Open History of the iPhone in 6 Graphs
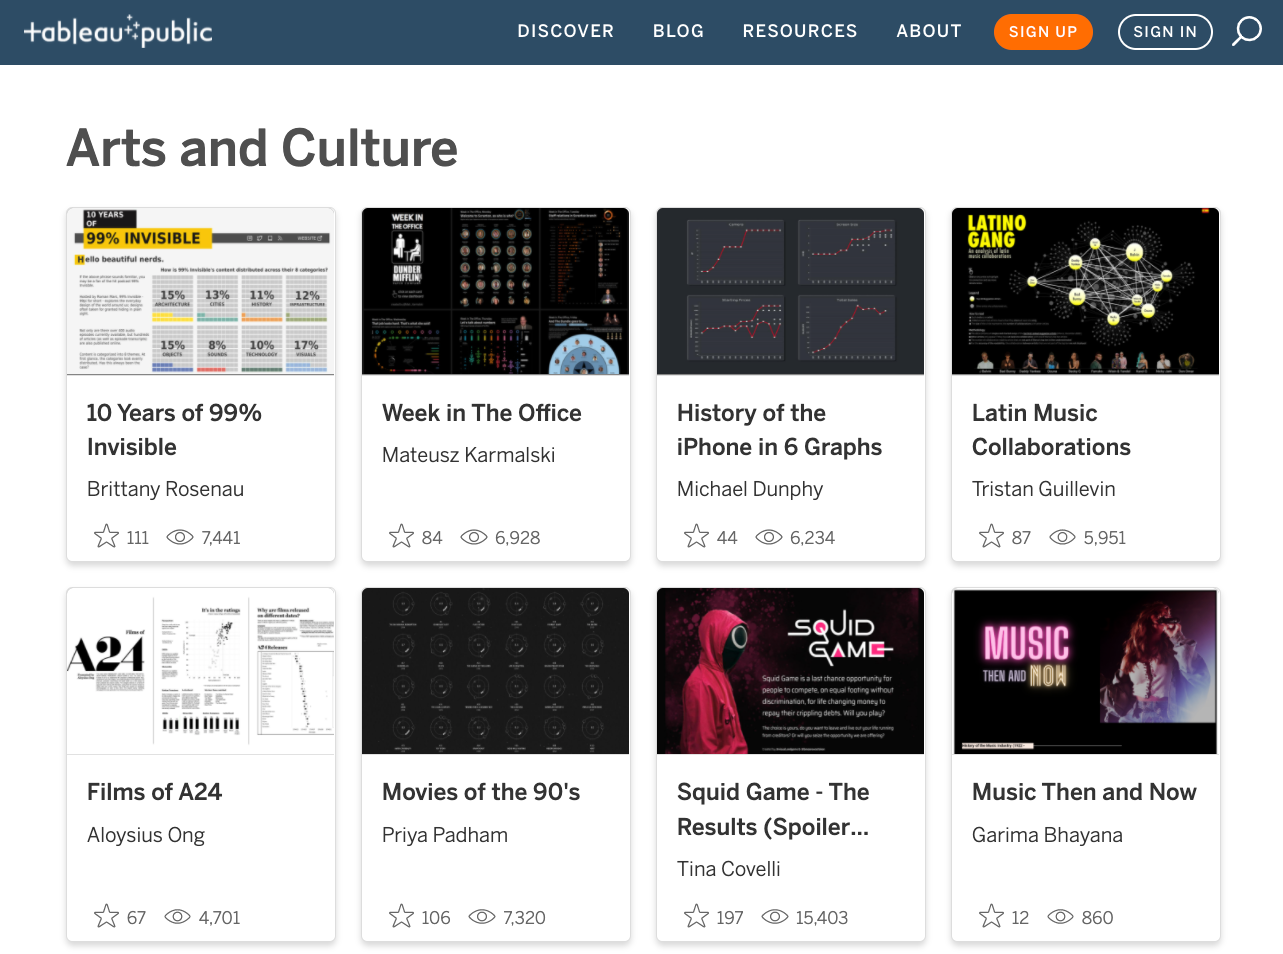 [779, 430]
